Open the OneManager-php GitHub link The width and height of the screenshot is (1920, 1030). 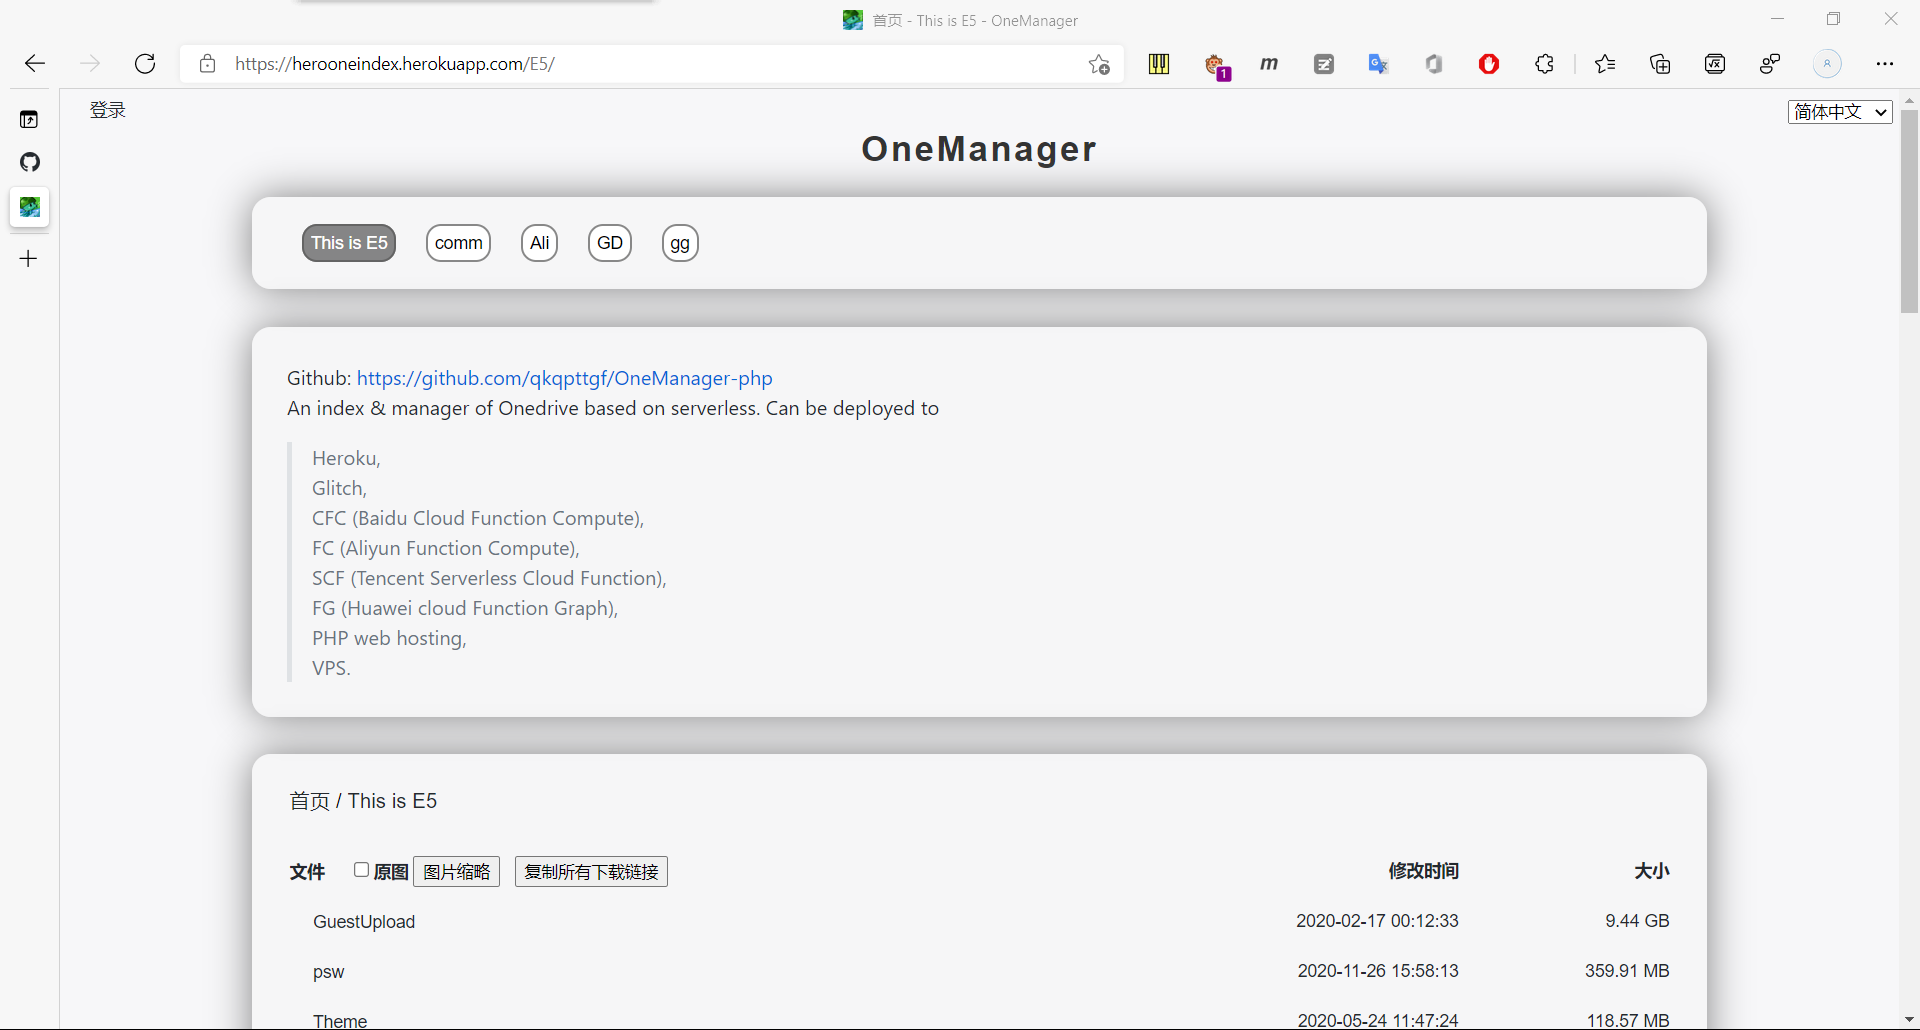click(x=565, y=378)
